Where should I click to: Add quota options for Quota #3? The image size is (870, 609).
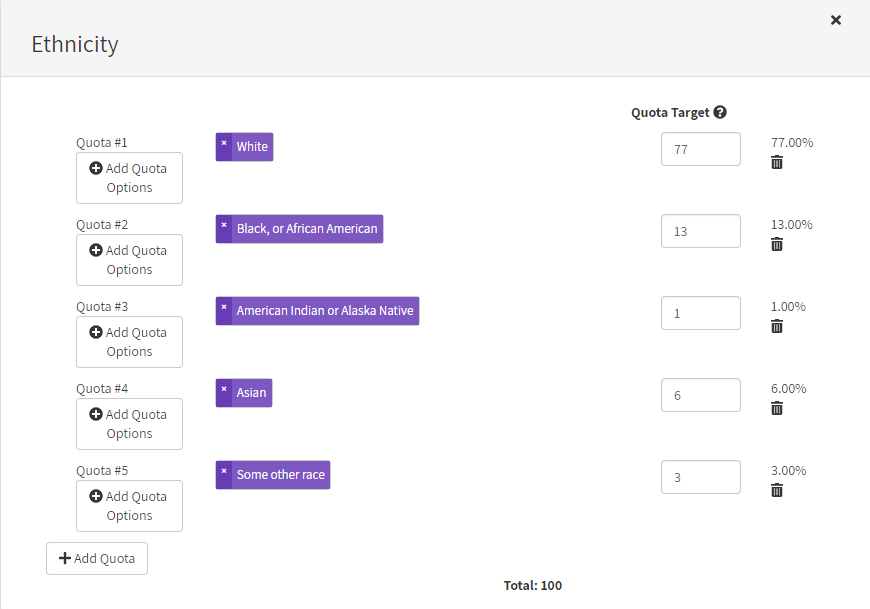click(x=129, y=342)
